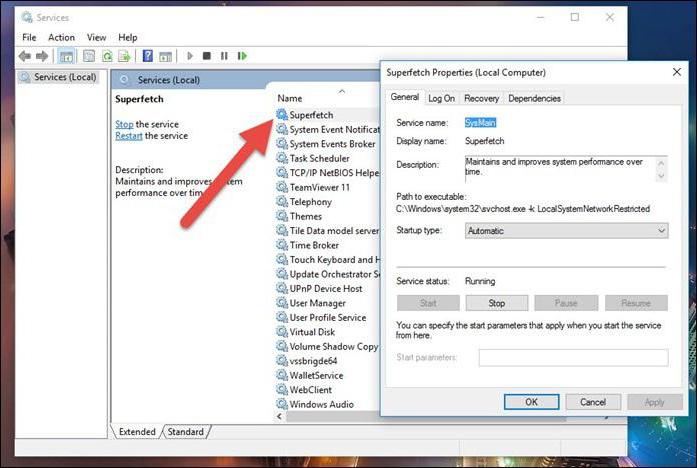Image resolution: width=697 pixels, height=468 pixels.
Task: Click the Back arrow in the toolbar
Action: click(x=25, y=56)
